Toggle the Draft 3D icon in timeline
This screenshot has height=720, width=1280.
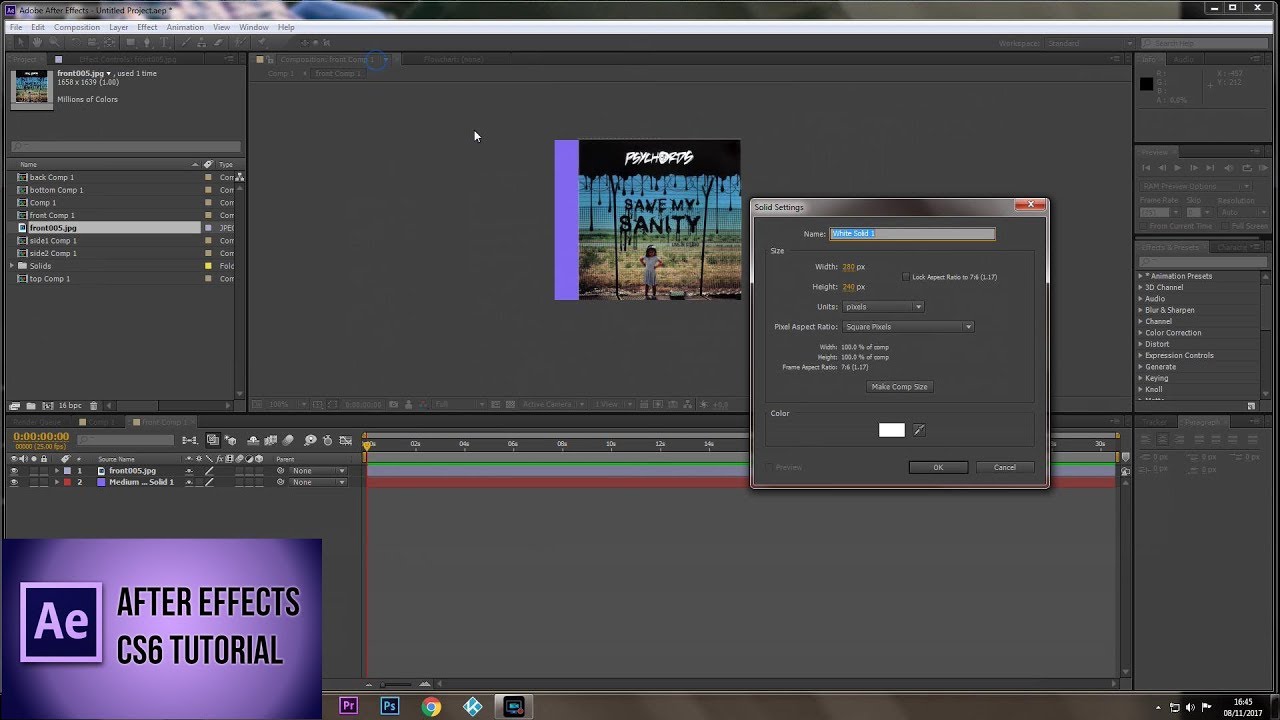click(230, 441)
